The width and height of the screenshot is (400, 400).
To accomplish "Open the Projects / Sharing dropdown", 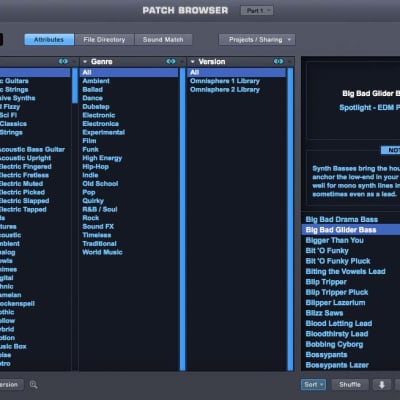I will point(257,40).
